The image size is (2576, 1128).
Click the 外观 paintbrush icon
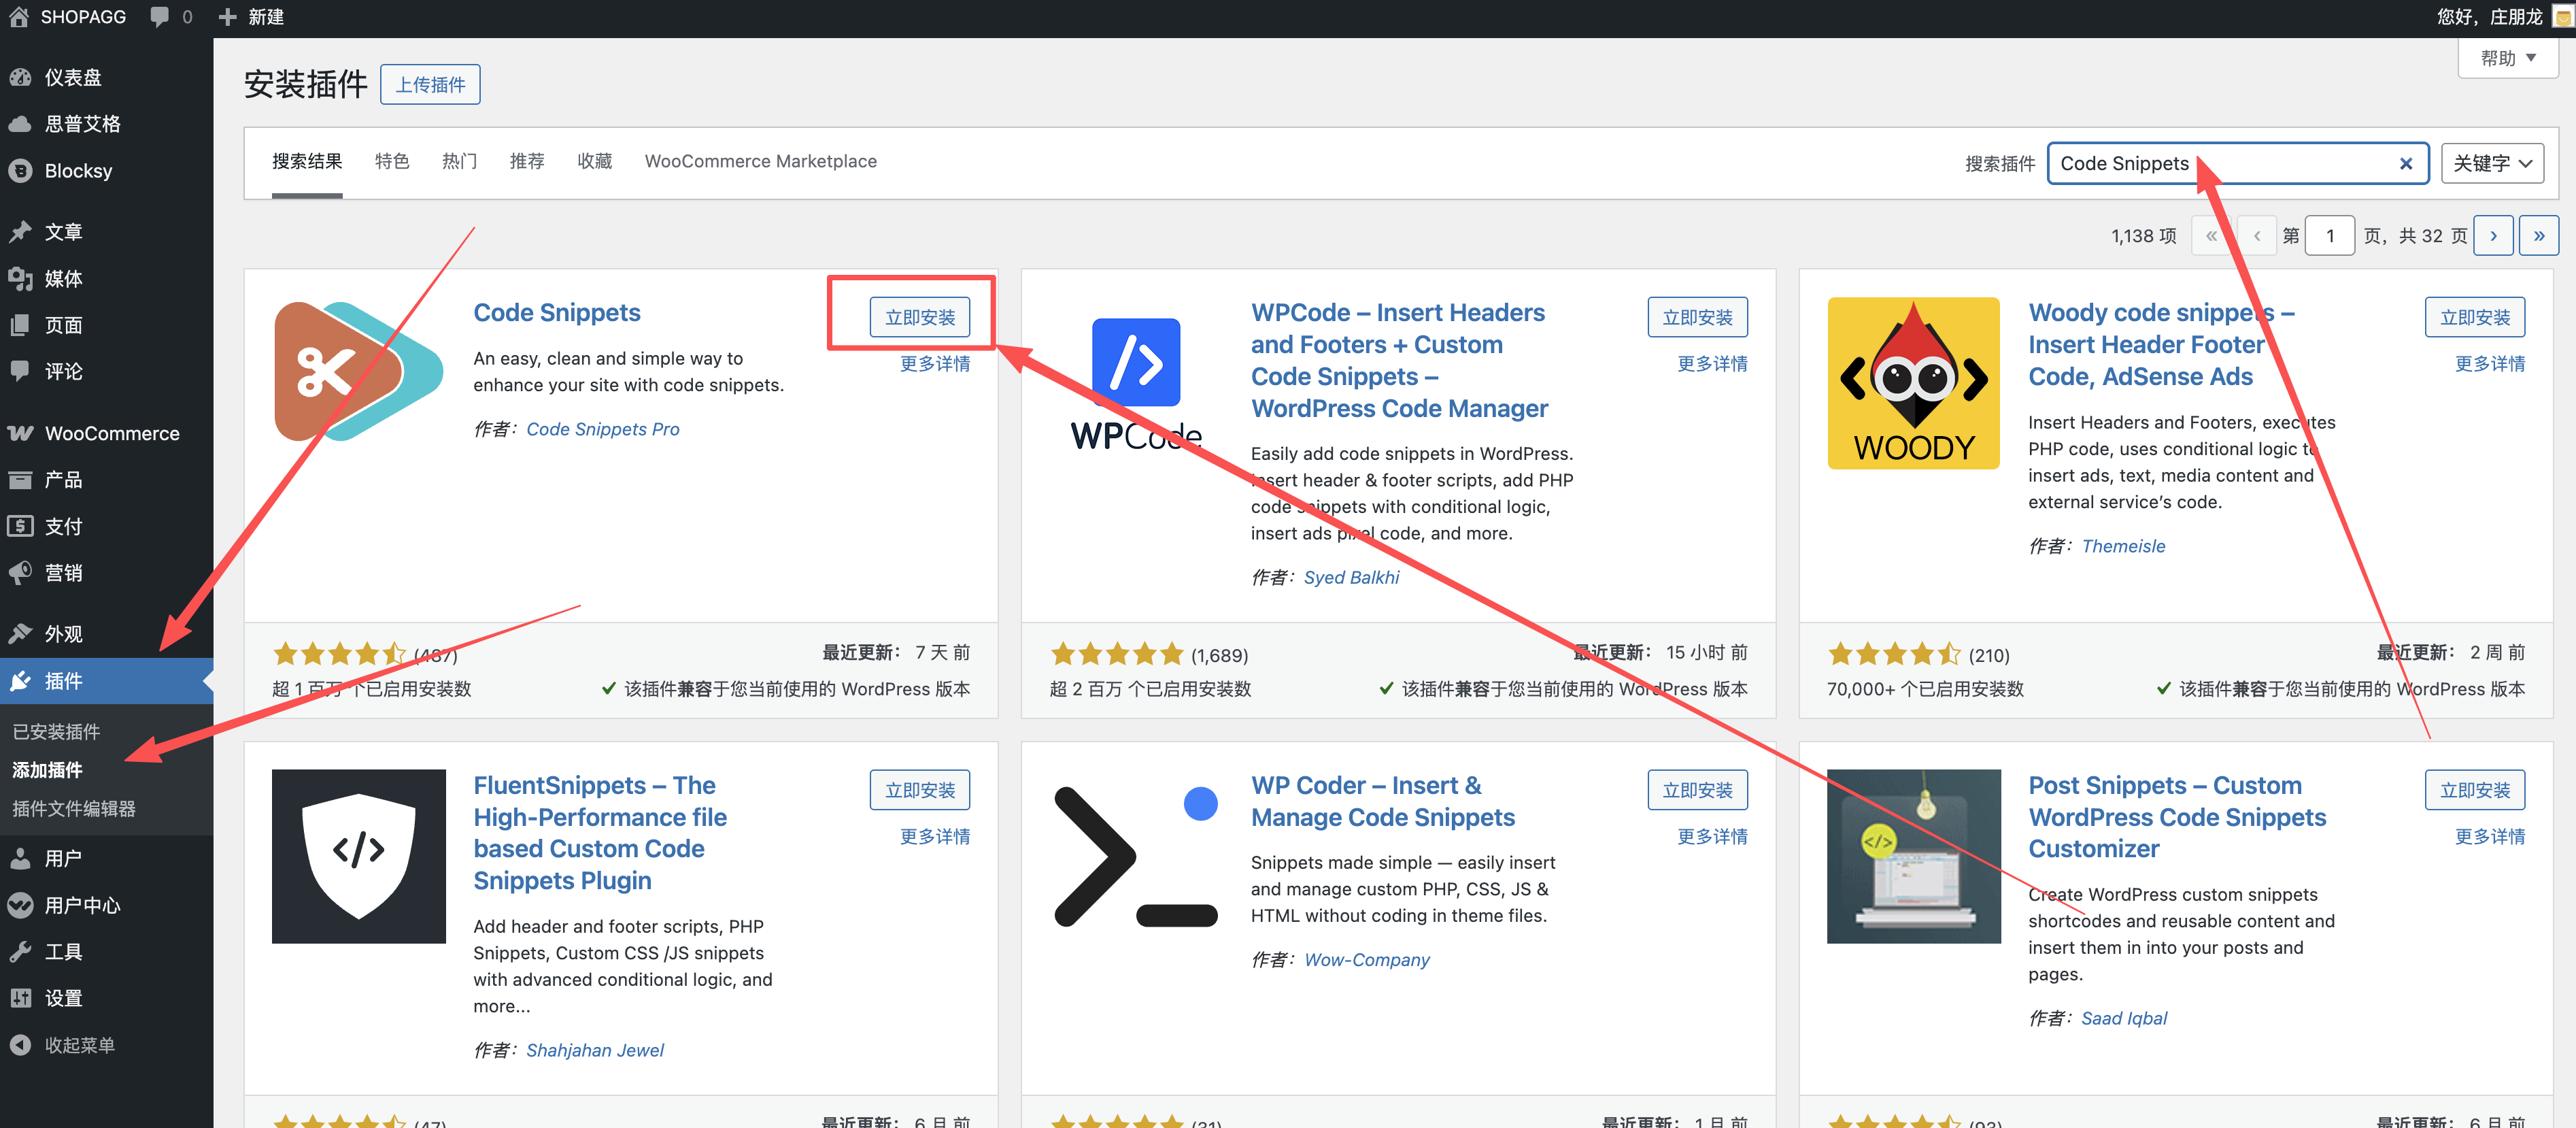pyautogui.click(x=20, y=634)
